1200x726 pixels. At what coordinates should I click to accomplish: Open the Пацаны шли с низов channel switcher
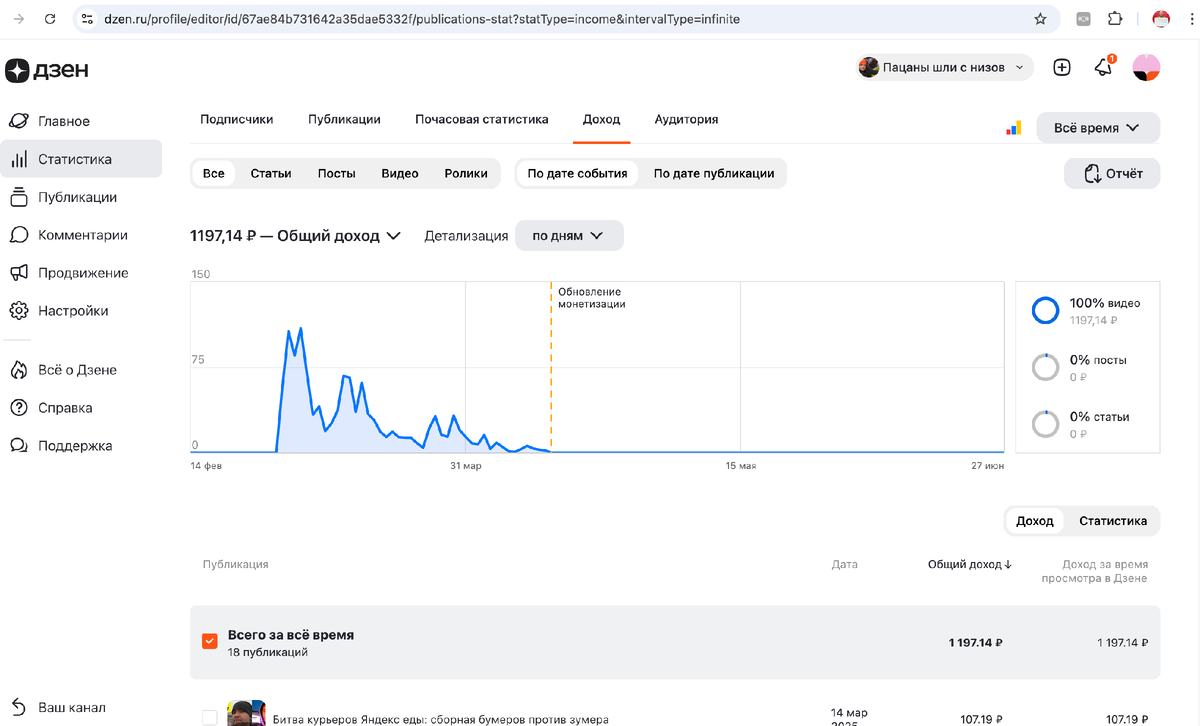click(x=945, y=67)
